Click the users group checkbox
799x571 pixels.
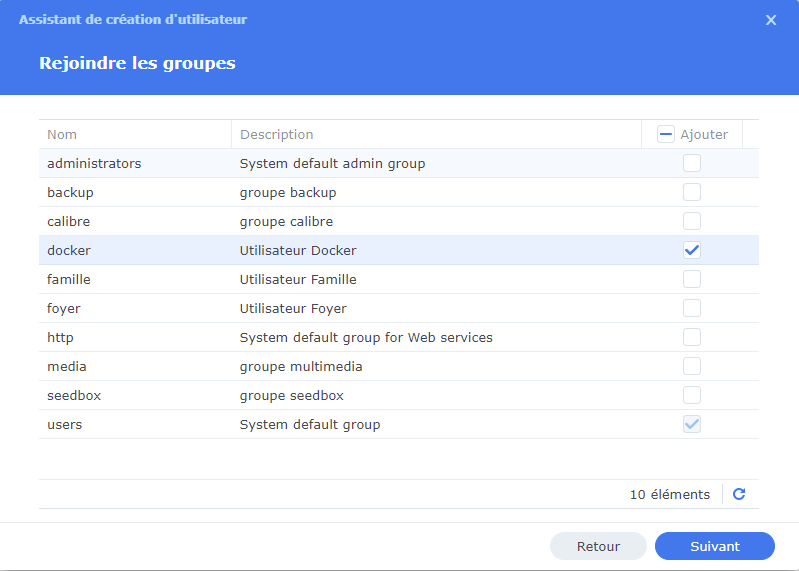(x=692, y=424)
